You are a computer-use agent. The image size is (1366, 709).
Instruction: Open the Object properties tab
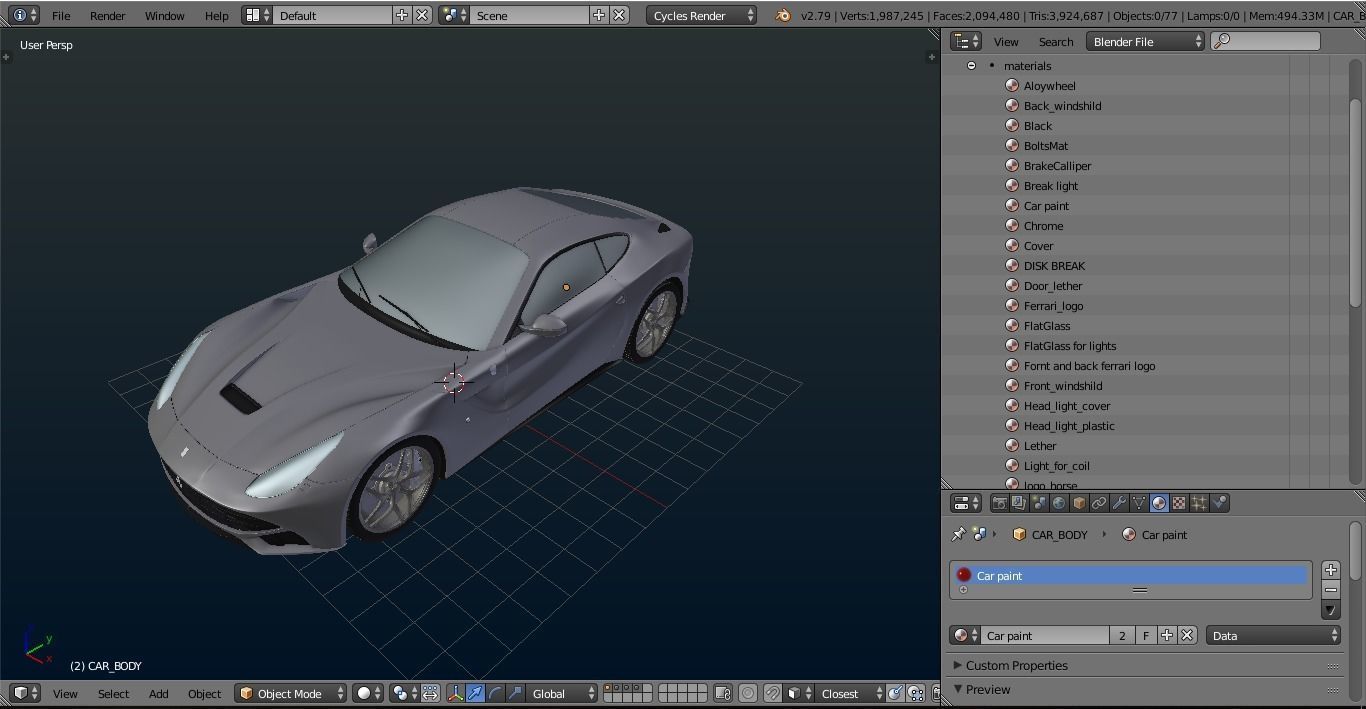[x=1079, y=503]
